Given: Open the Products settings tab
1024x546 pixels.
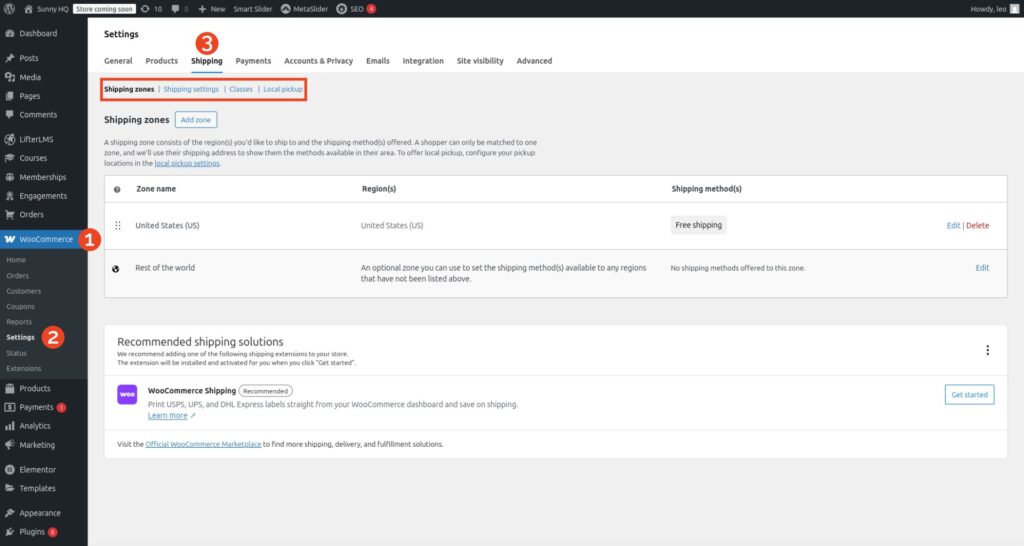Looking at the screenshot, I should click(161, 61).
